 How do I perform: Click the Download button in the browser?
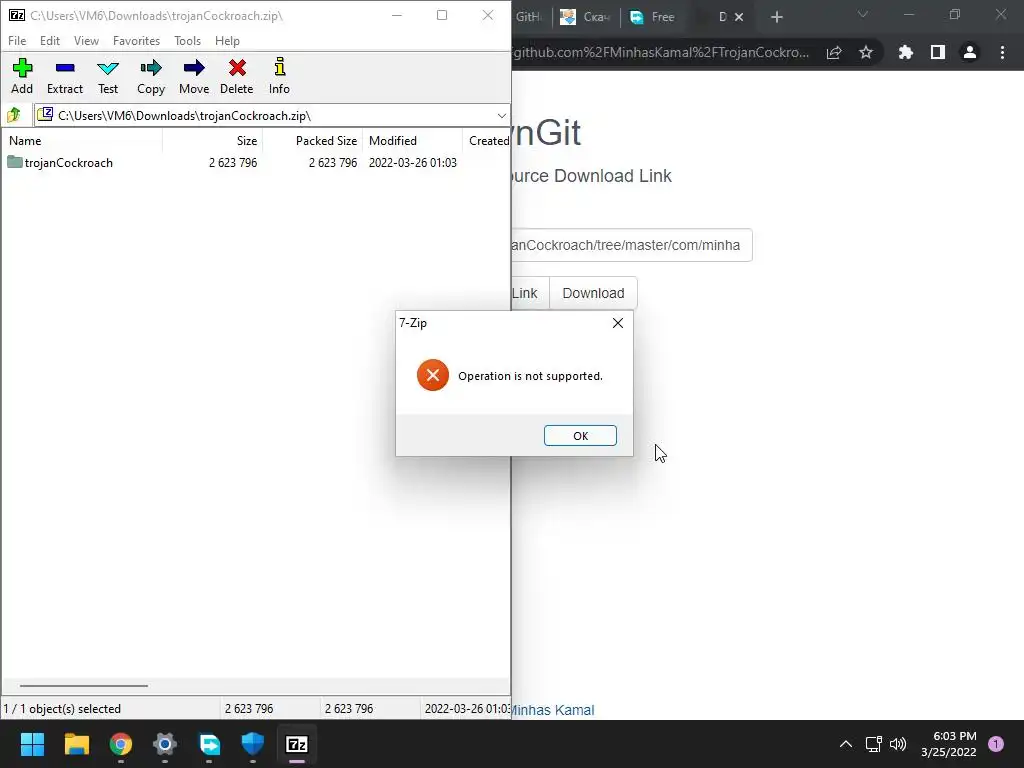[593, 293]
